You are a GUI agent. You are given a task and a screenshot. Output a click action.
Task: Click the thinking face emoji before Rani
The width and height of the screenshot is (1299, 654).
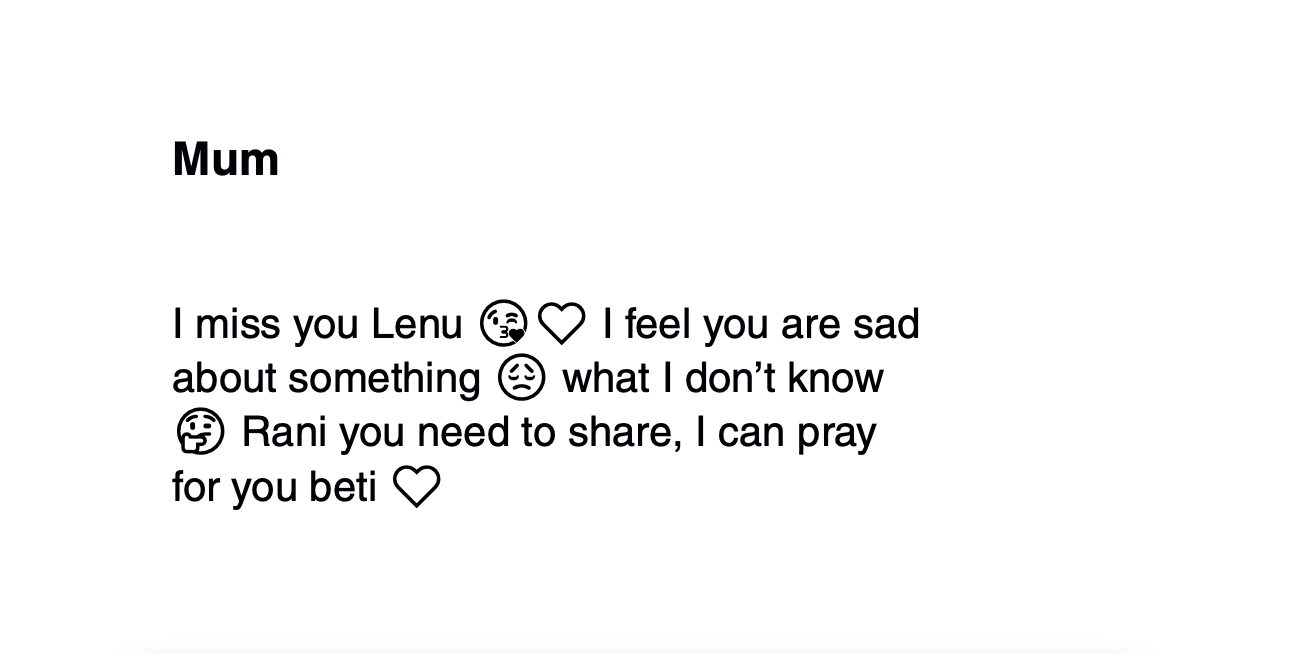click(199, 433)
